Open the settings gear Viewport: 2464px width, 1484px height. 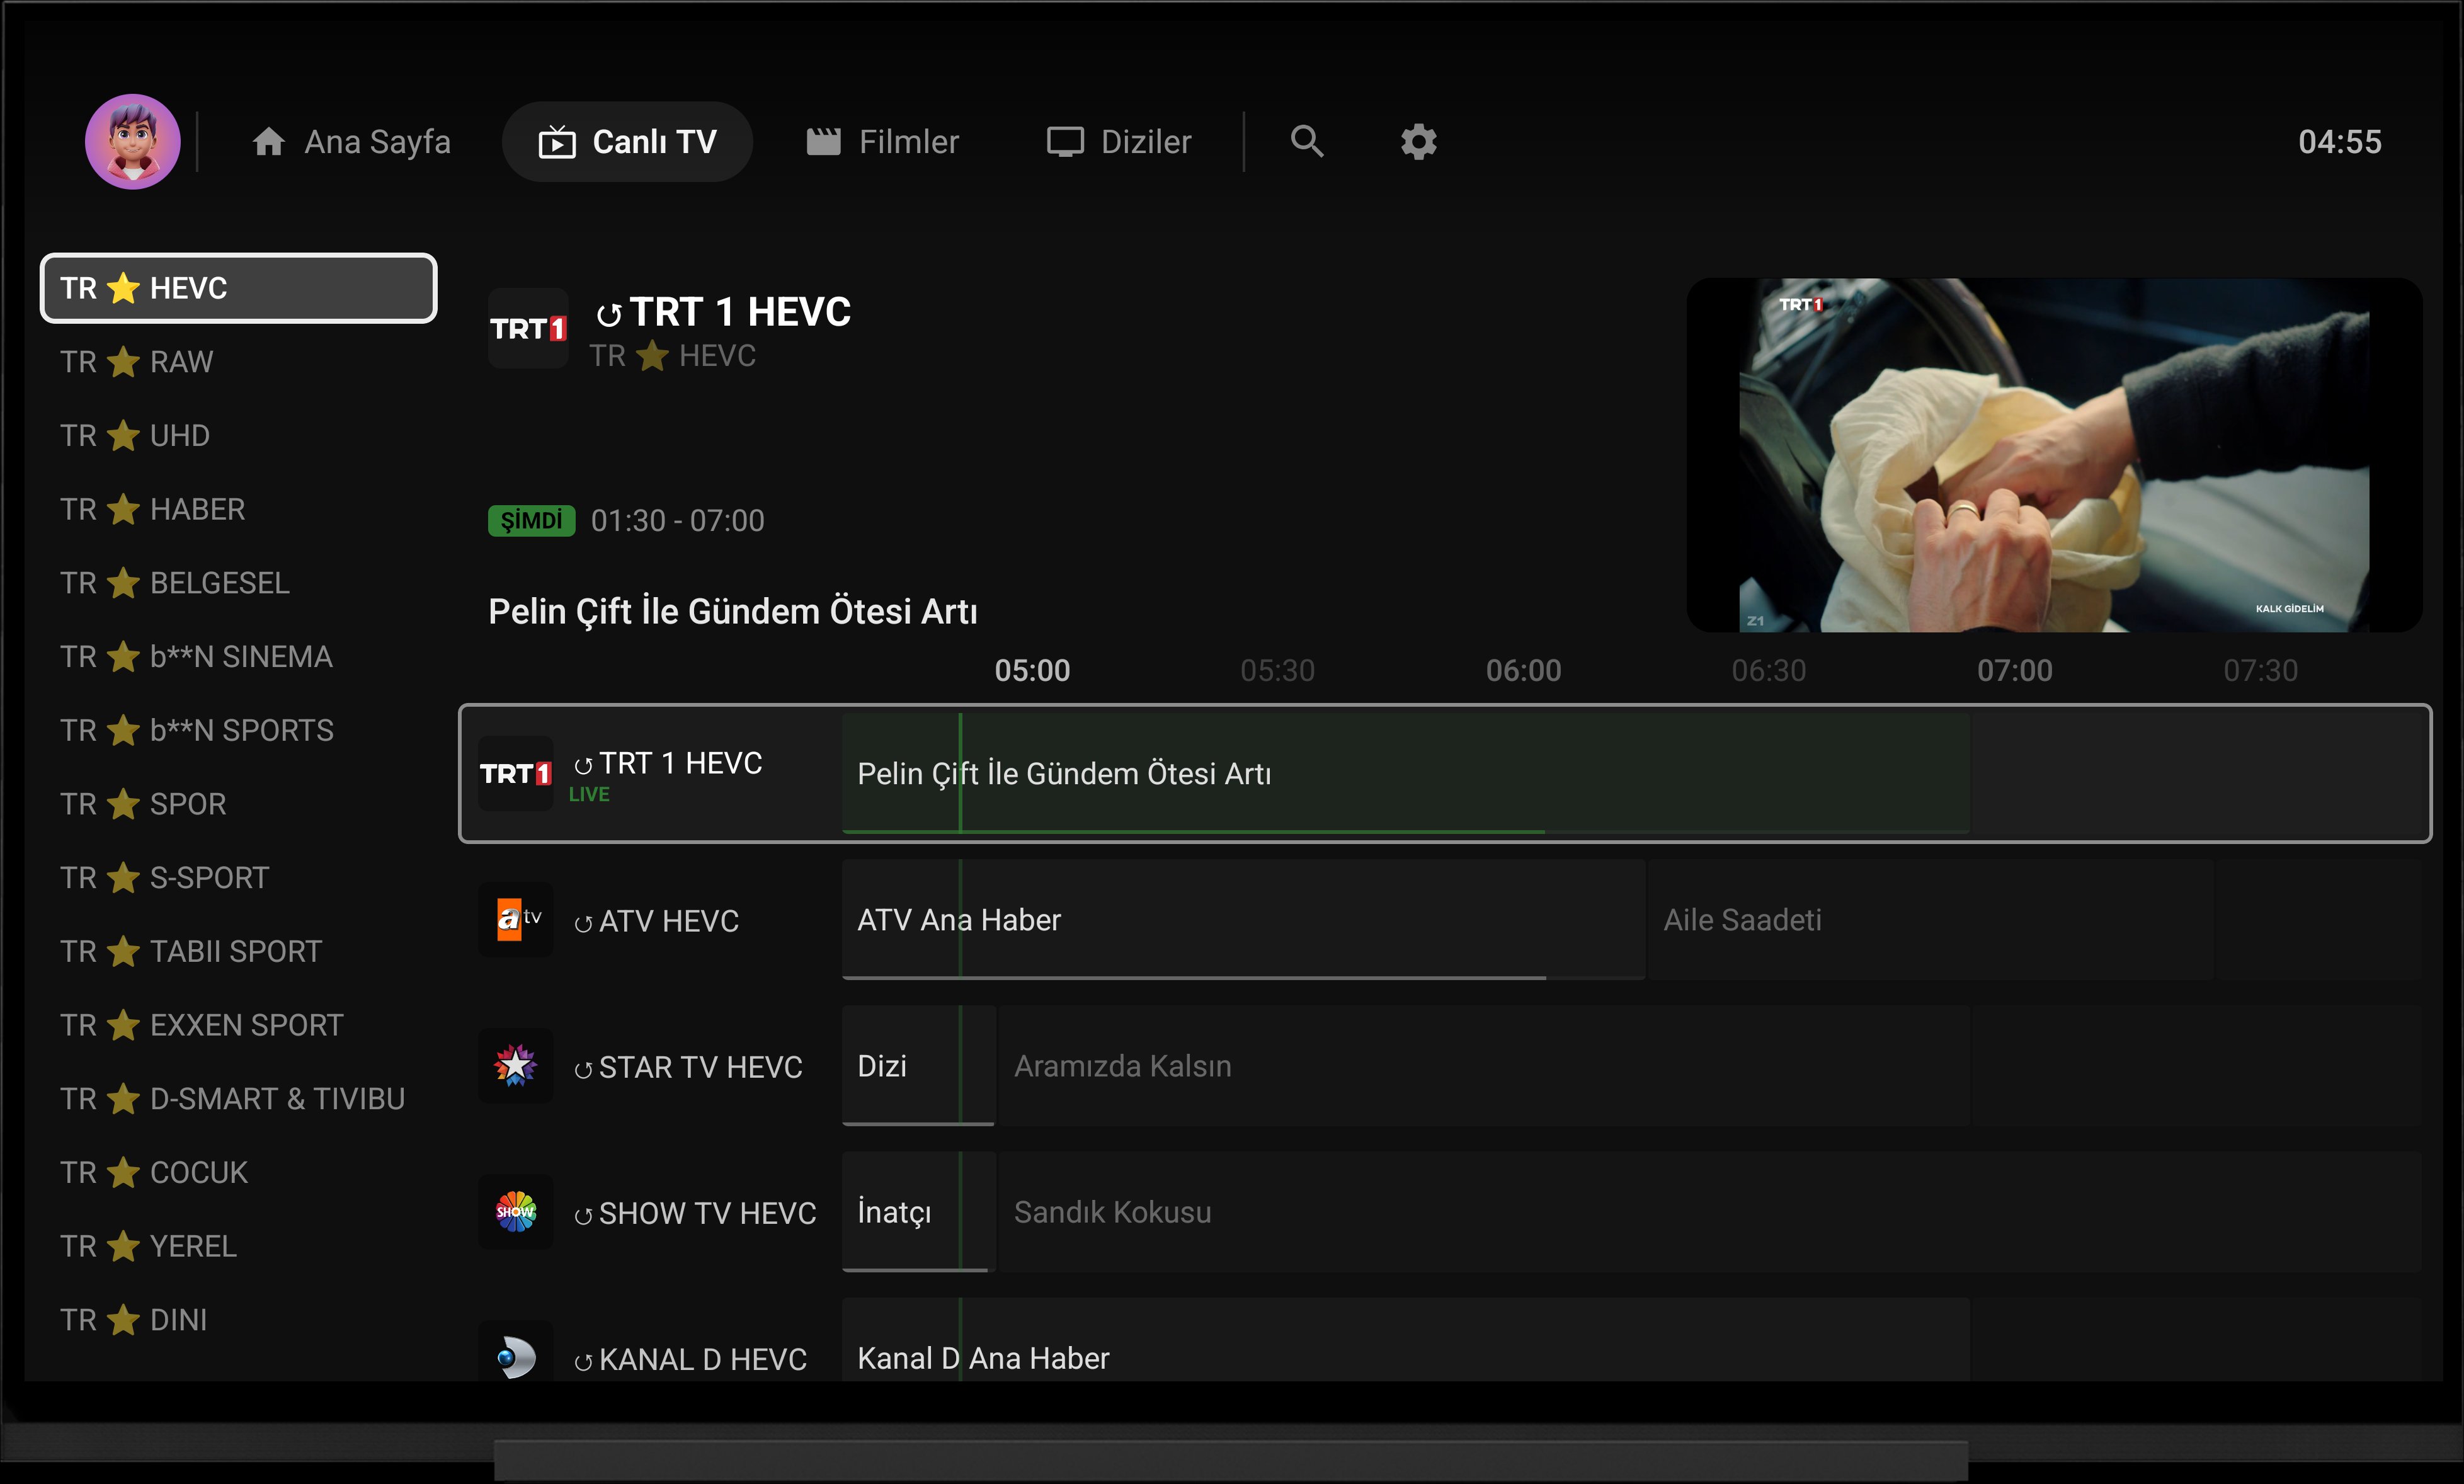1419,141
